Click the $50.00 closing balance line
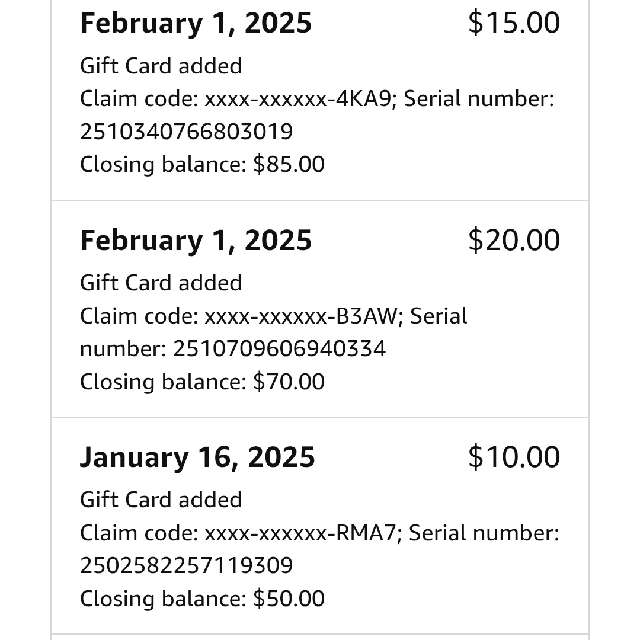The height and width of the screenshot is (640, 640). (202, 599)
